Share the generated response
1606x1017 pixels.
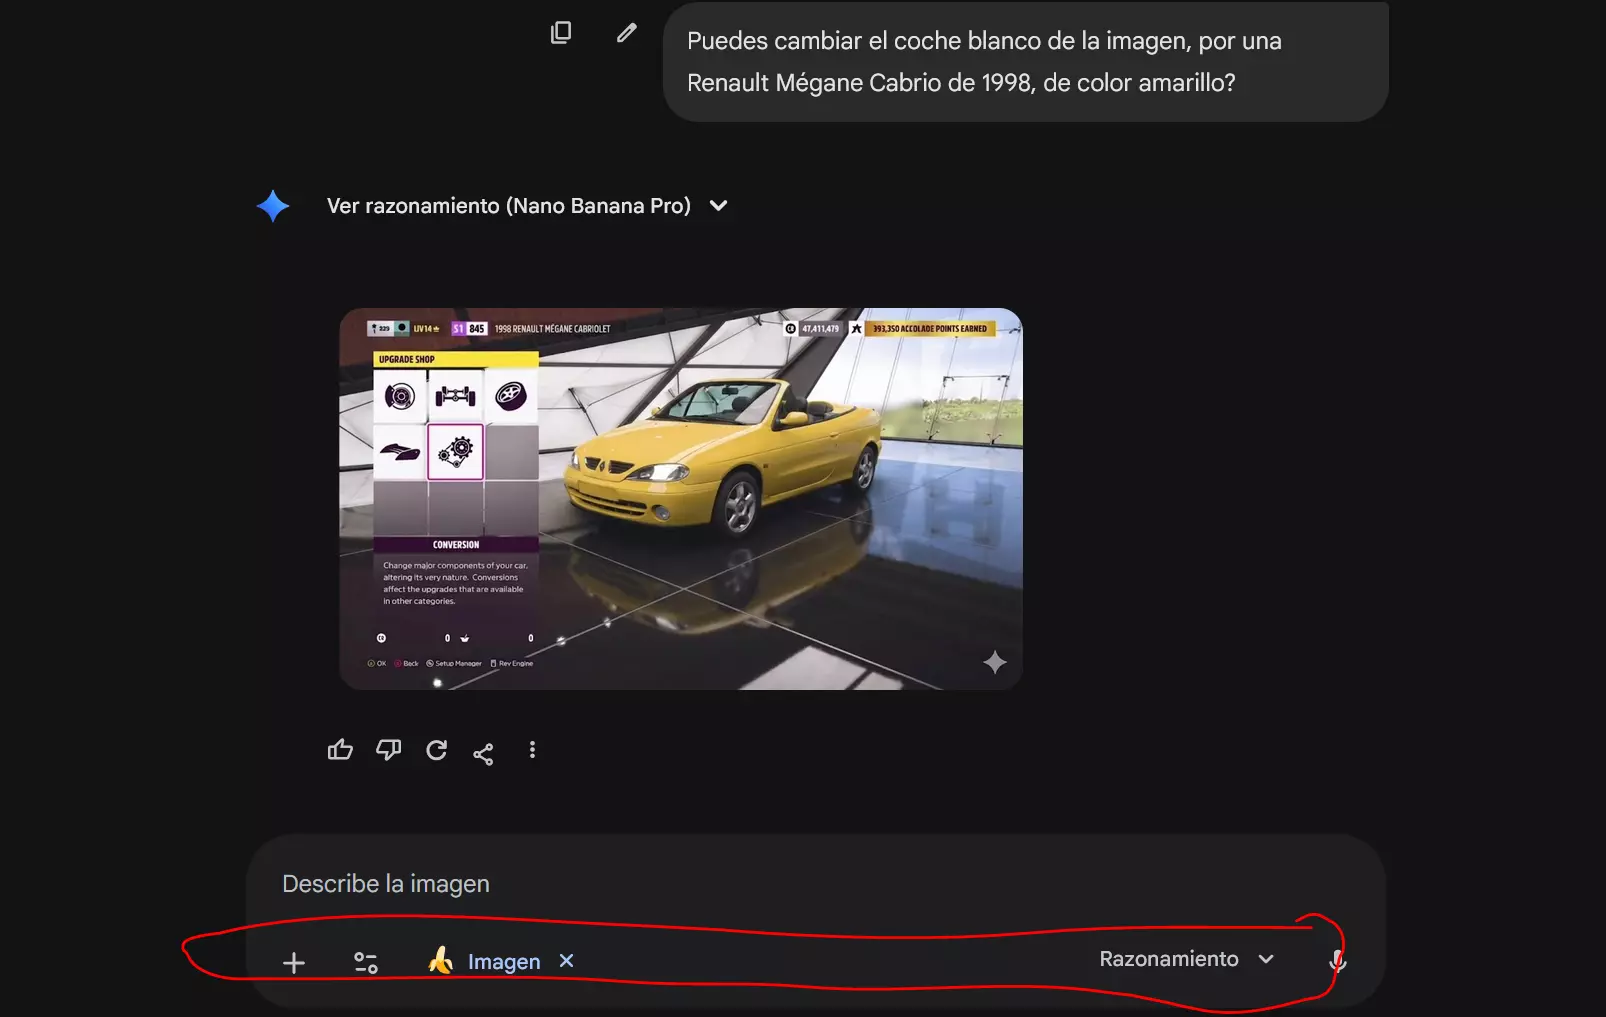pyautogui.click(x=483, y=753)
